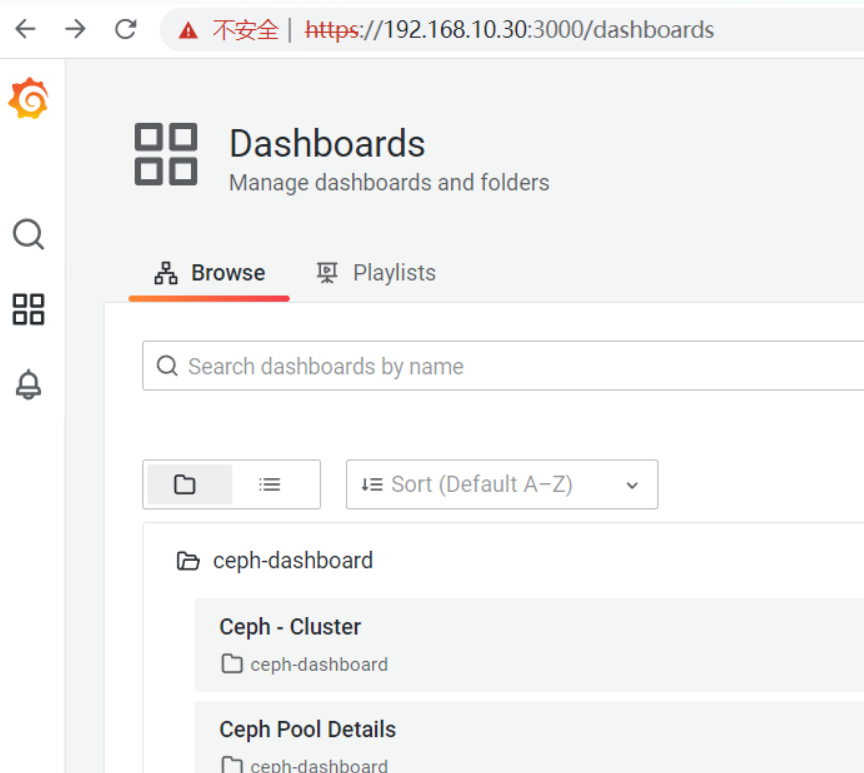Click the Playlists tab presentation icon
Screen dimensions: 864x773
click(327, 273)
